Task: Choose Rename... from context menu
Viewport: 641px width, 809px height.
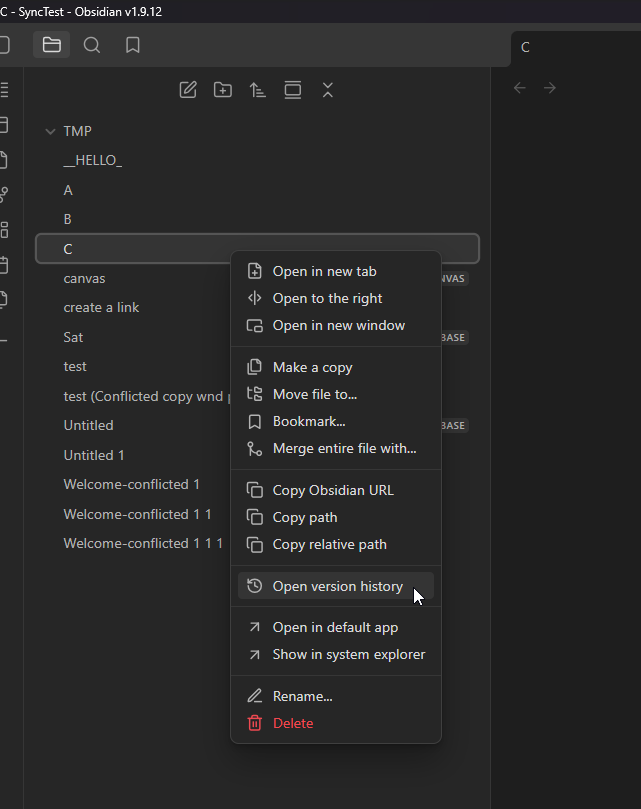Action: coord(302,696)
